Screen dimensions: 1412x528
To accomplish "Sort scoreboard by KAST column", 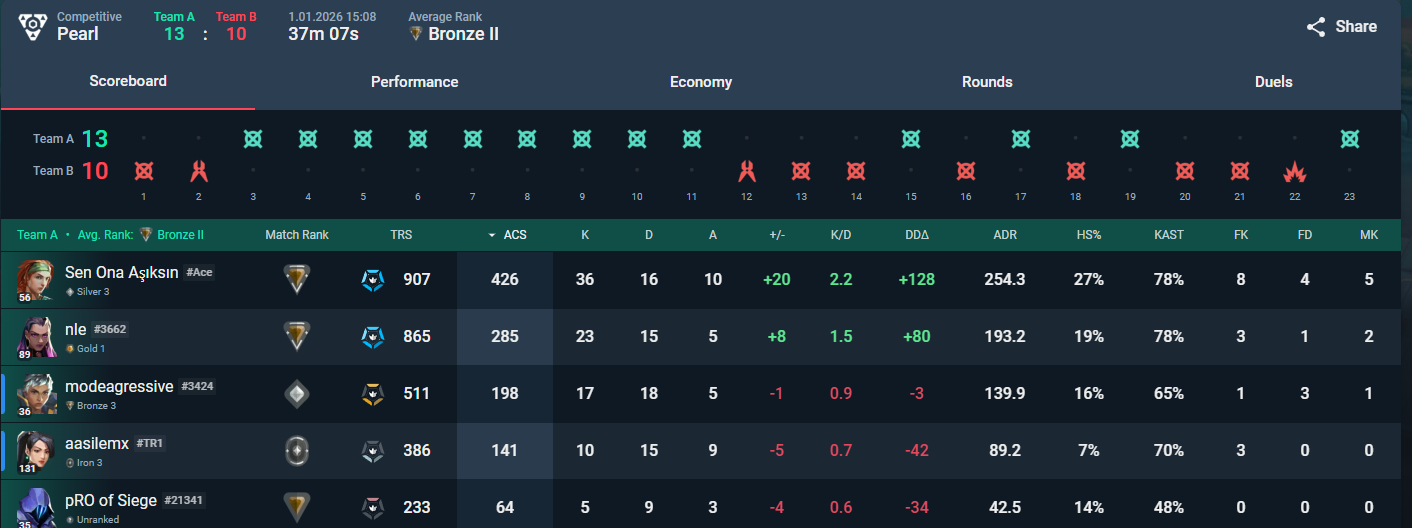I will (x=1168, y=235).
